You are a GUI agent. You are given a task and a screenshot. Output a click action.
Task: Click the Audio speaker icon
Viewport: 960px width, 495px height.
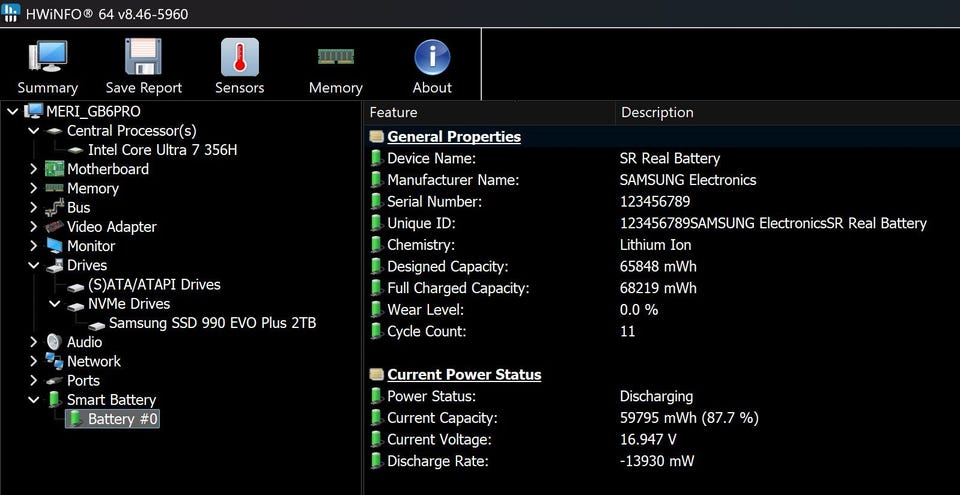pos(54,342)
